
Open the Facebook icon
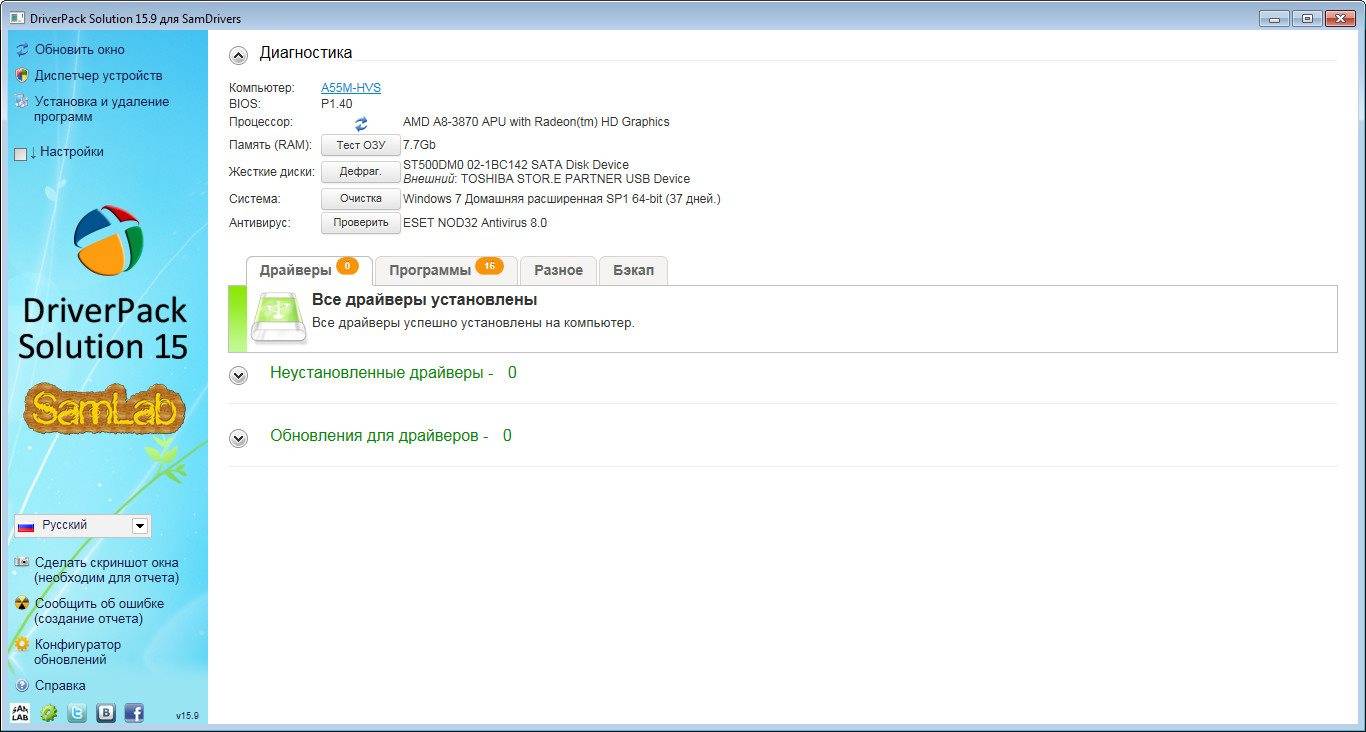[x=134, y=713]
